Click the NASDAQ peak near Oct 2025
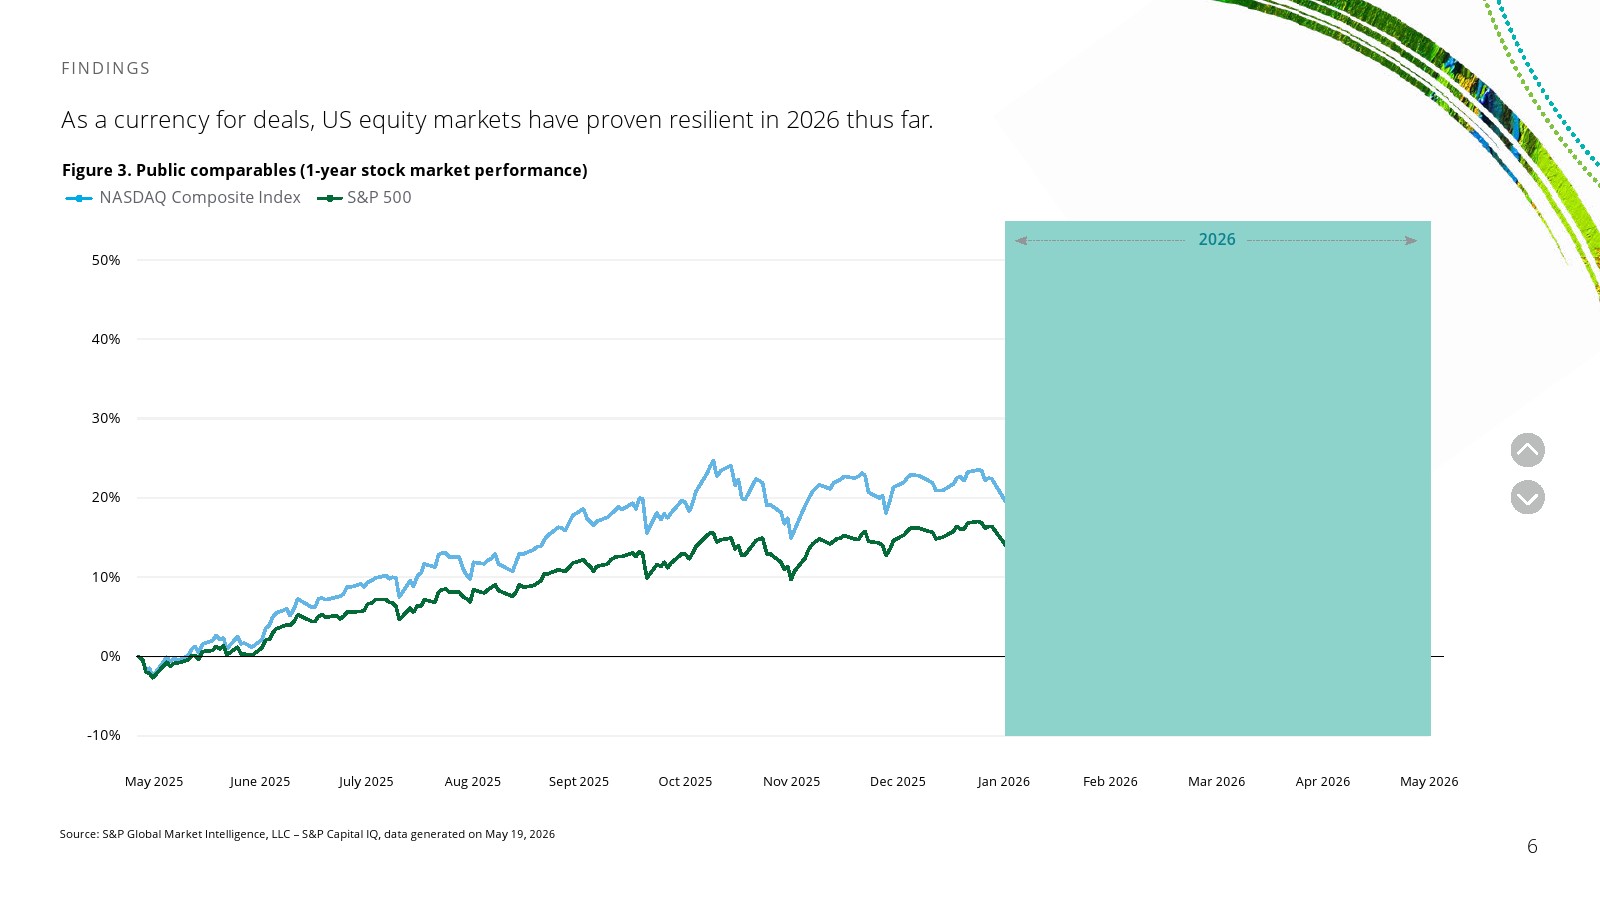This screenshot has height=900, width=1600. click(x=713, y=461)
